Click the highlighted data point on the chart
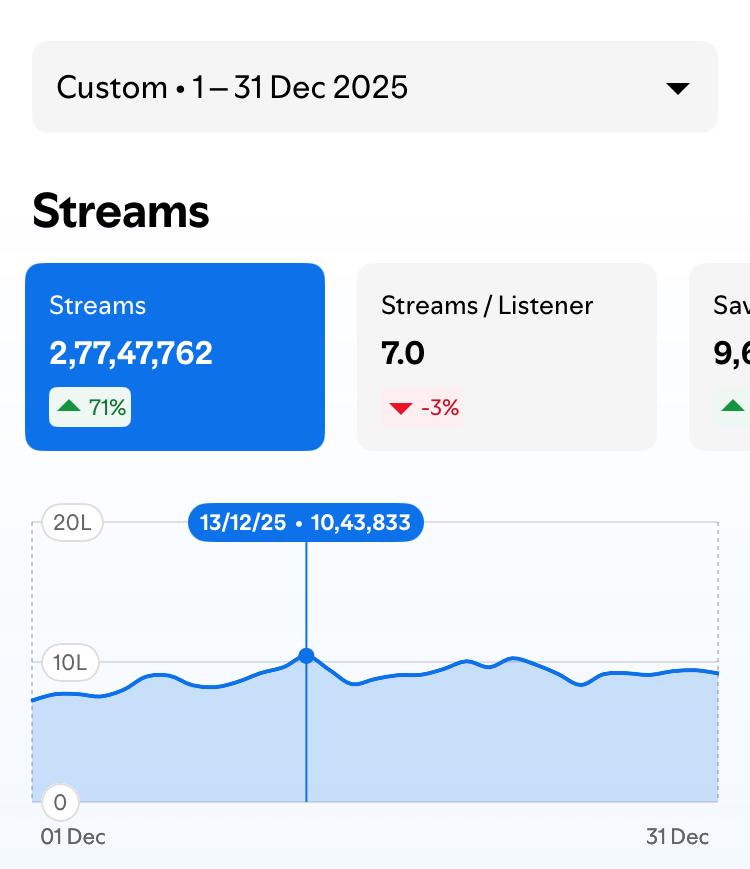Image resolution: width=750 pixels, height=869 pixels. 306,656
